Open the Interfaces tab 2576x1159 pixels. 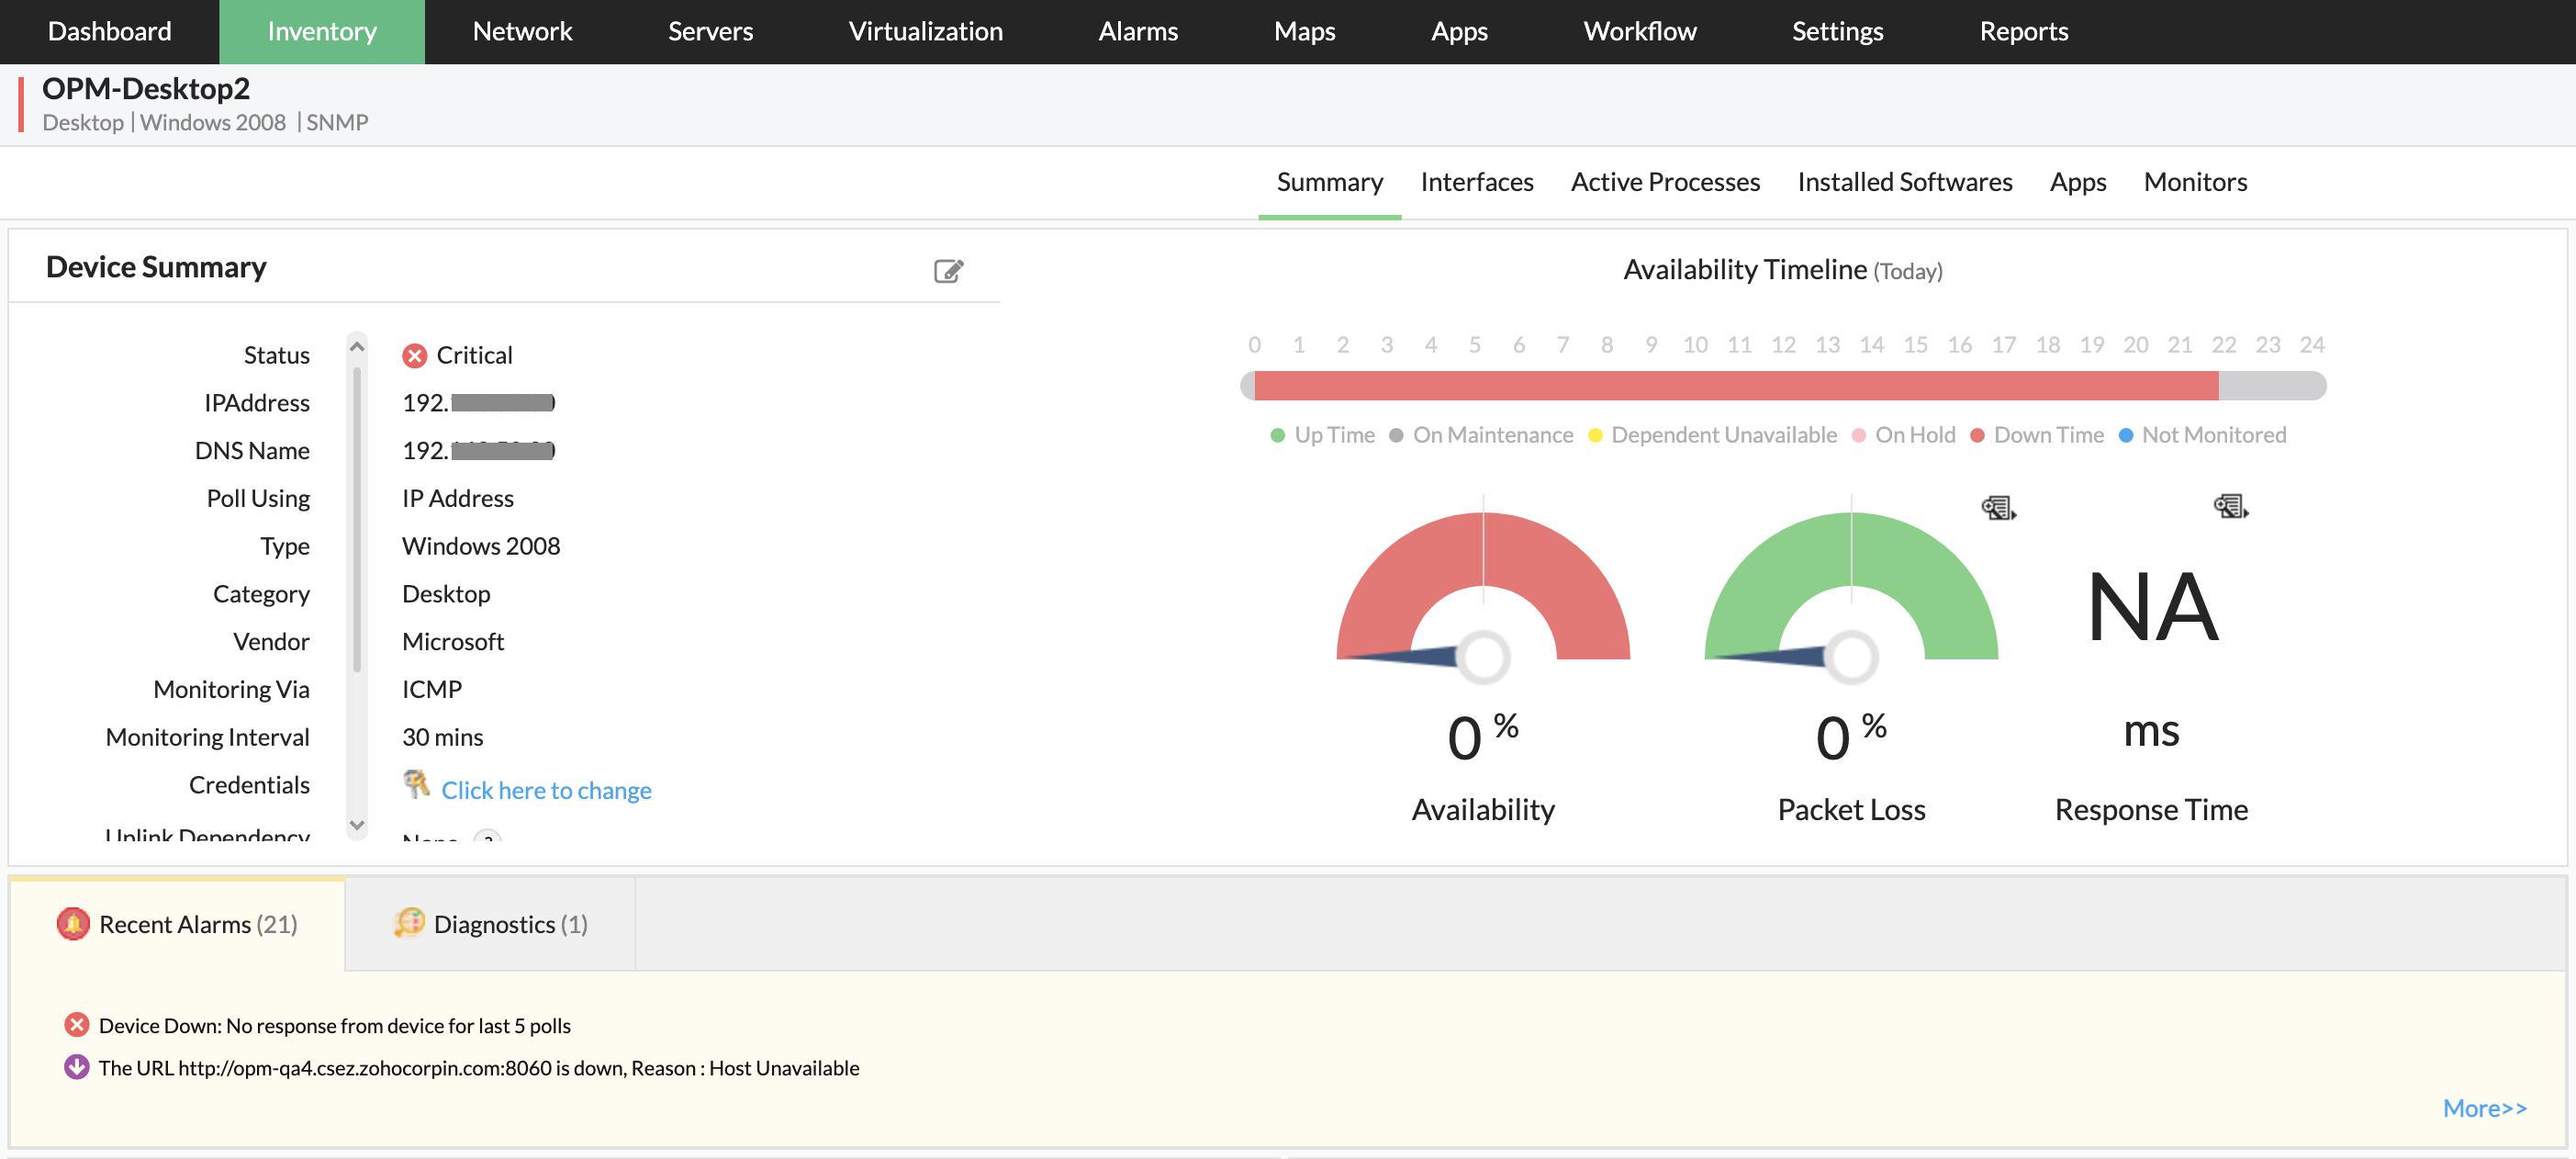click(1476, 182)
